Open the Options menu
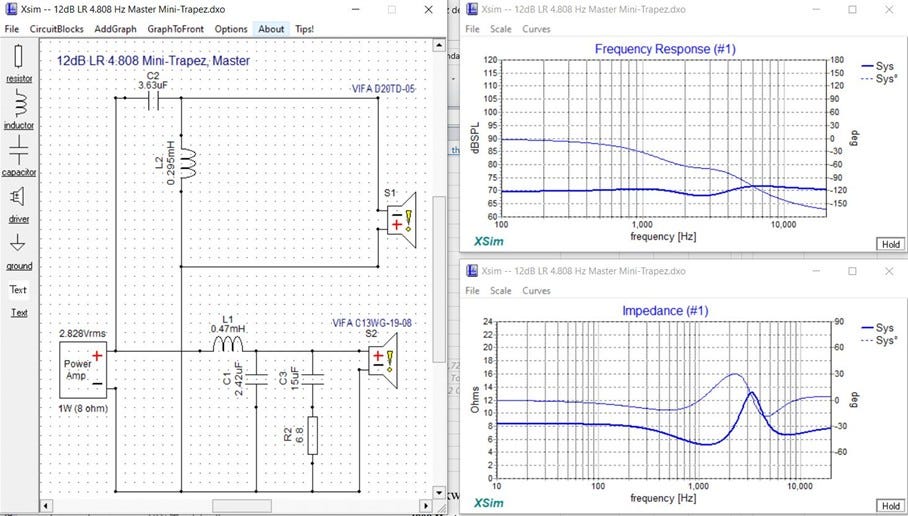Image resolution: width=908 pixels, height=516 pixels. coord(231,29)
